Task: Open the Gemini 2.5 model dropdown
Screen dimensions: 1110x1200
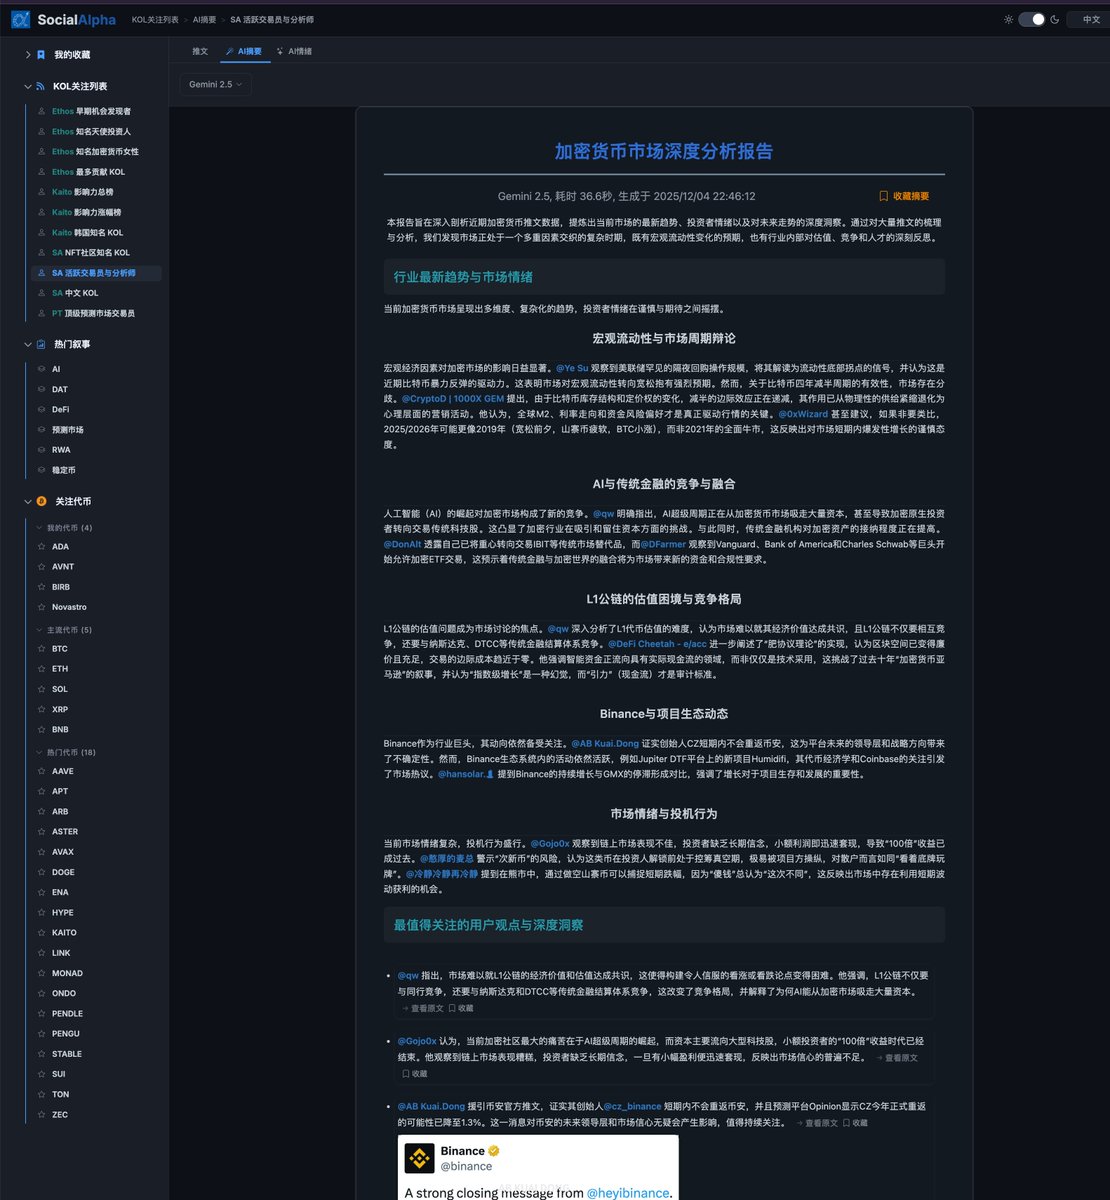Action: coord(215,85)
